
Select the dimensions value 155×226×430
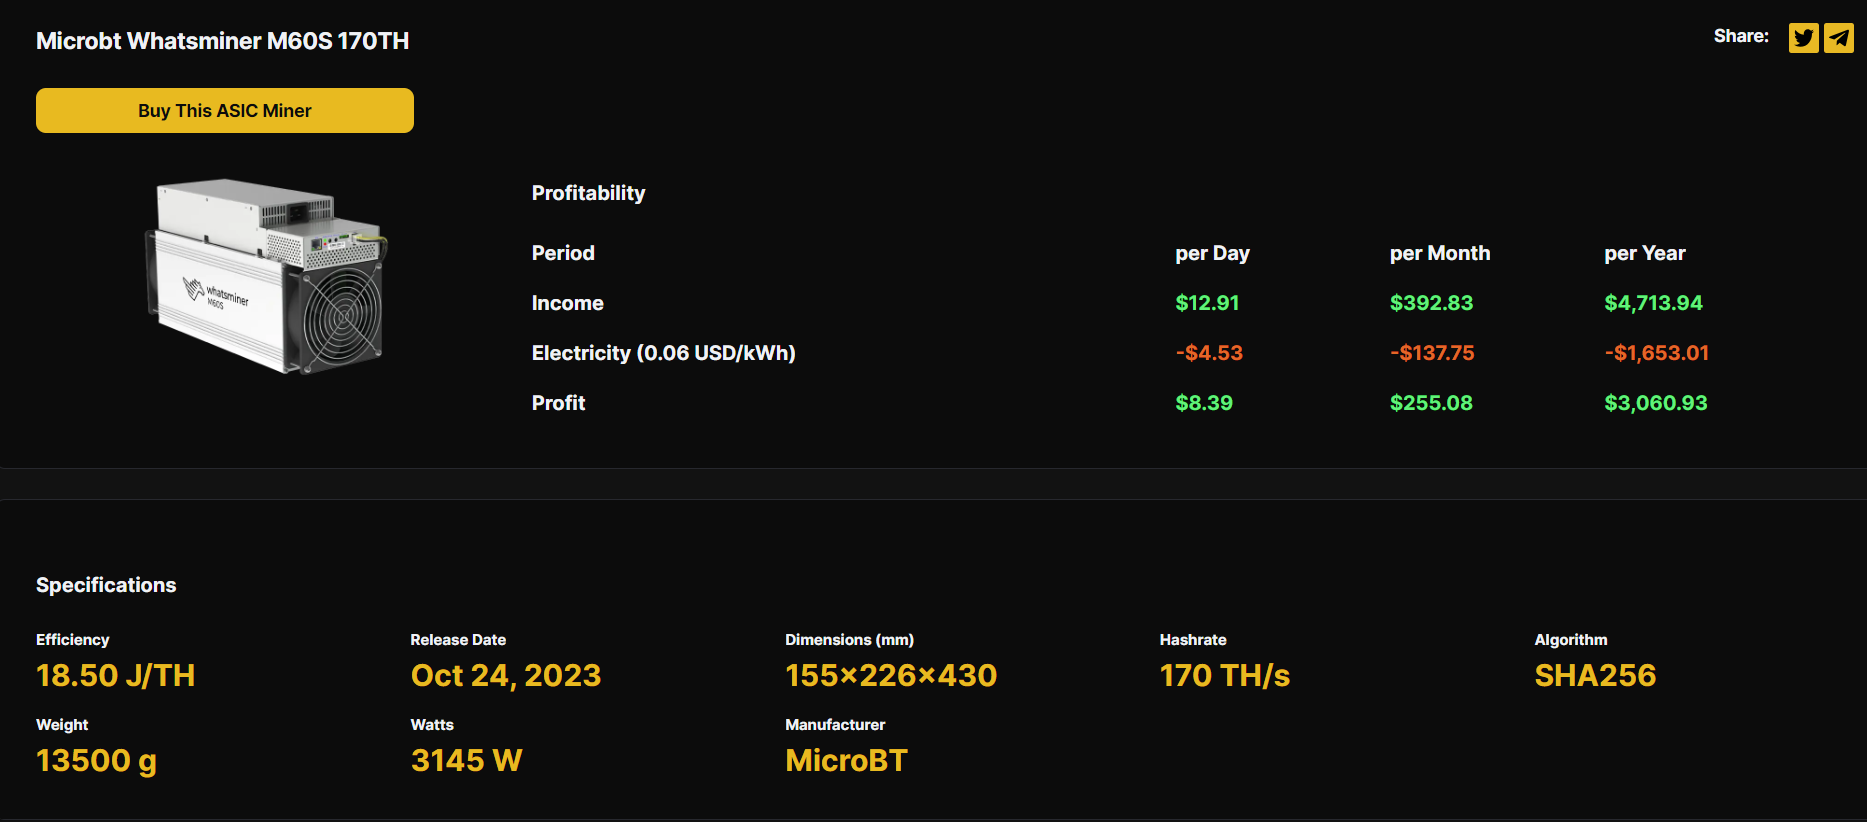(x=891, y=676)
